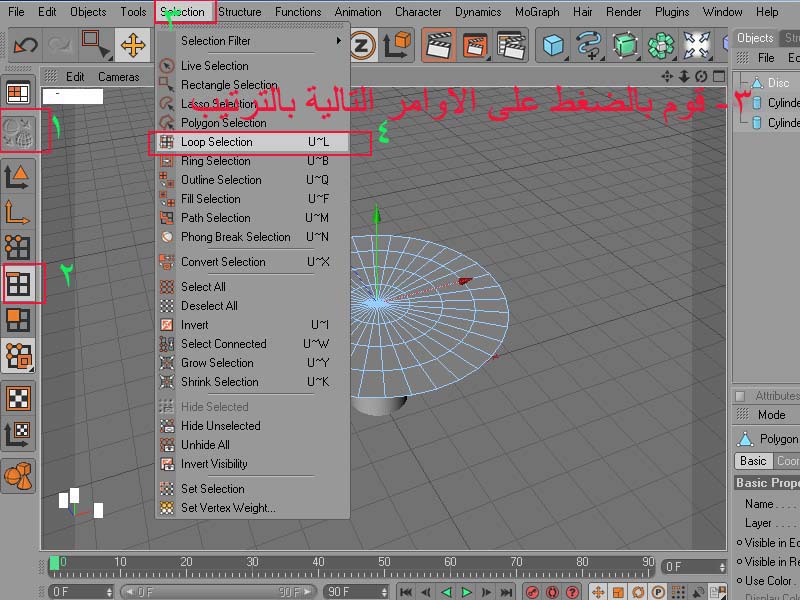Image resolution: width=800 pixels, height=600 pixels.
Task: Choose Invert from the Selection menu
Action: point(254,324)
